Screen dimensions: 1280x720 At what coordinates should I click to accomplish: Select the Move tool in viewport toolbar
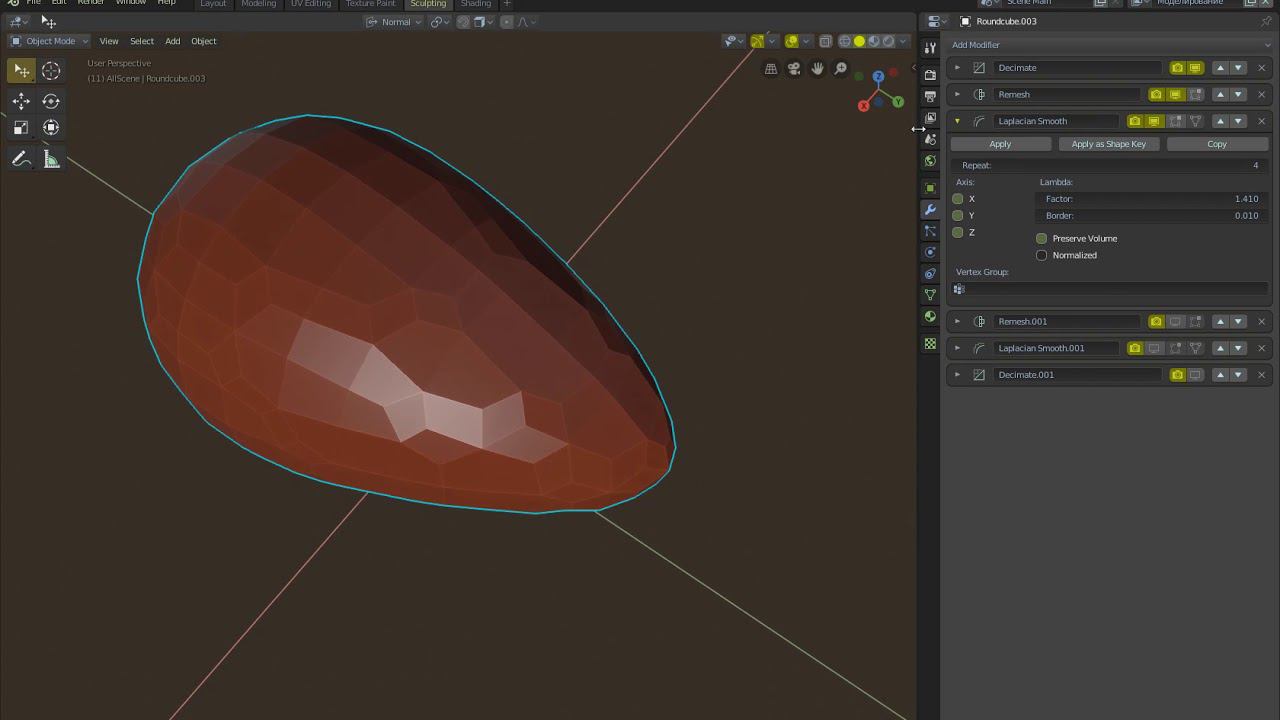[21, 101]
